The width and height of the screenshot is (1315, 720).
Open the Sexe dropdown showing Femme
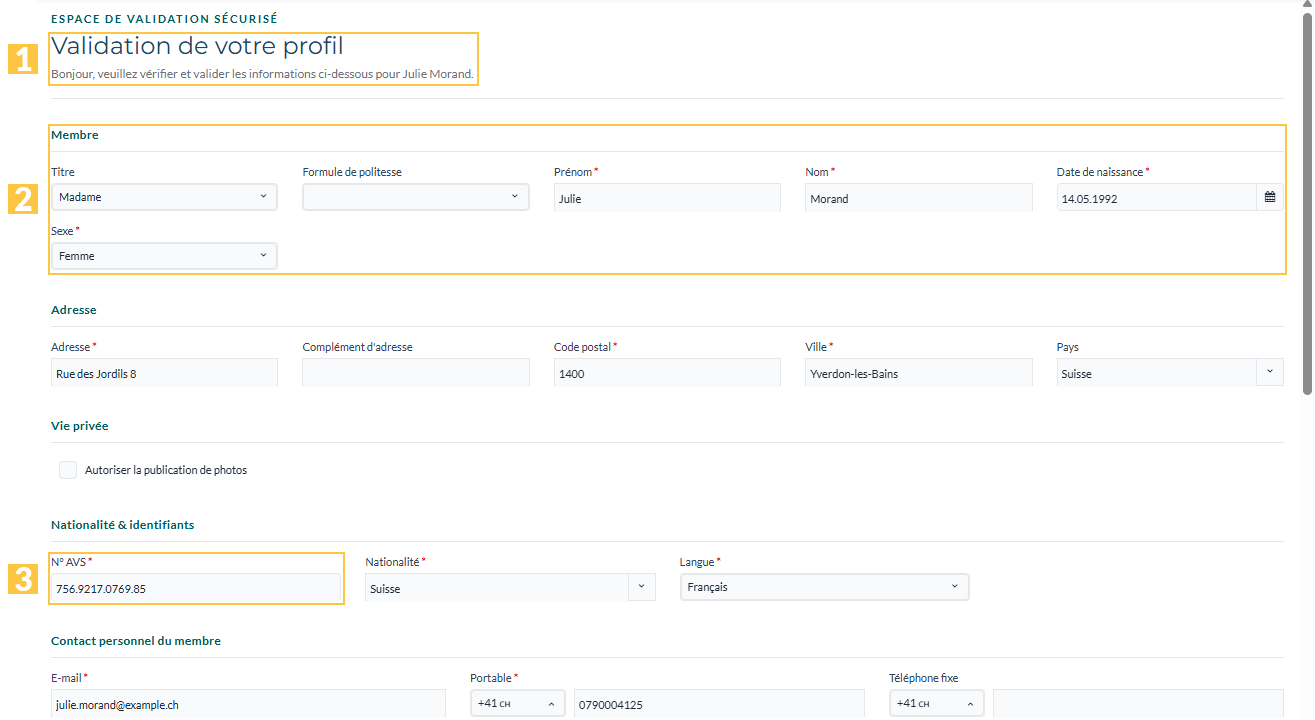click(x=164, y=256)
